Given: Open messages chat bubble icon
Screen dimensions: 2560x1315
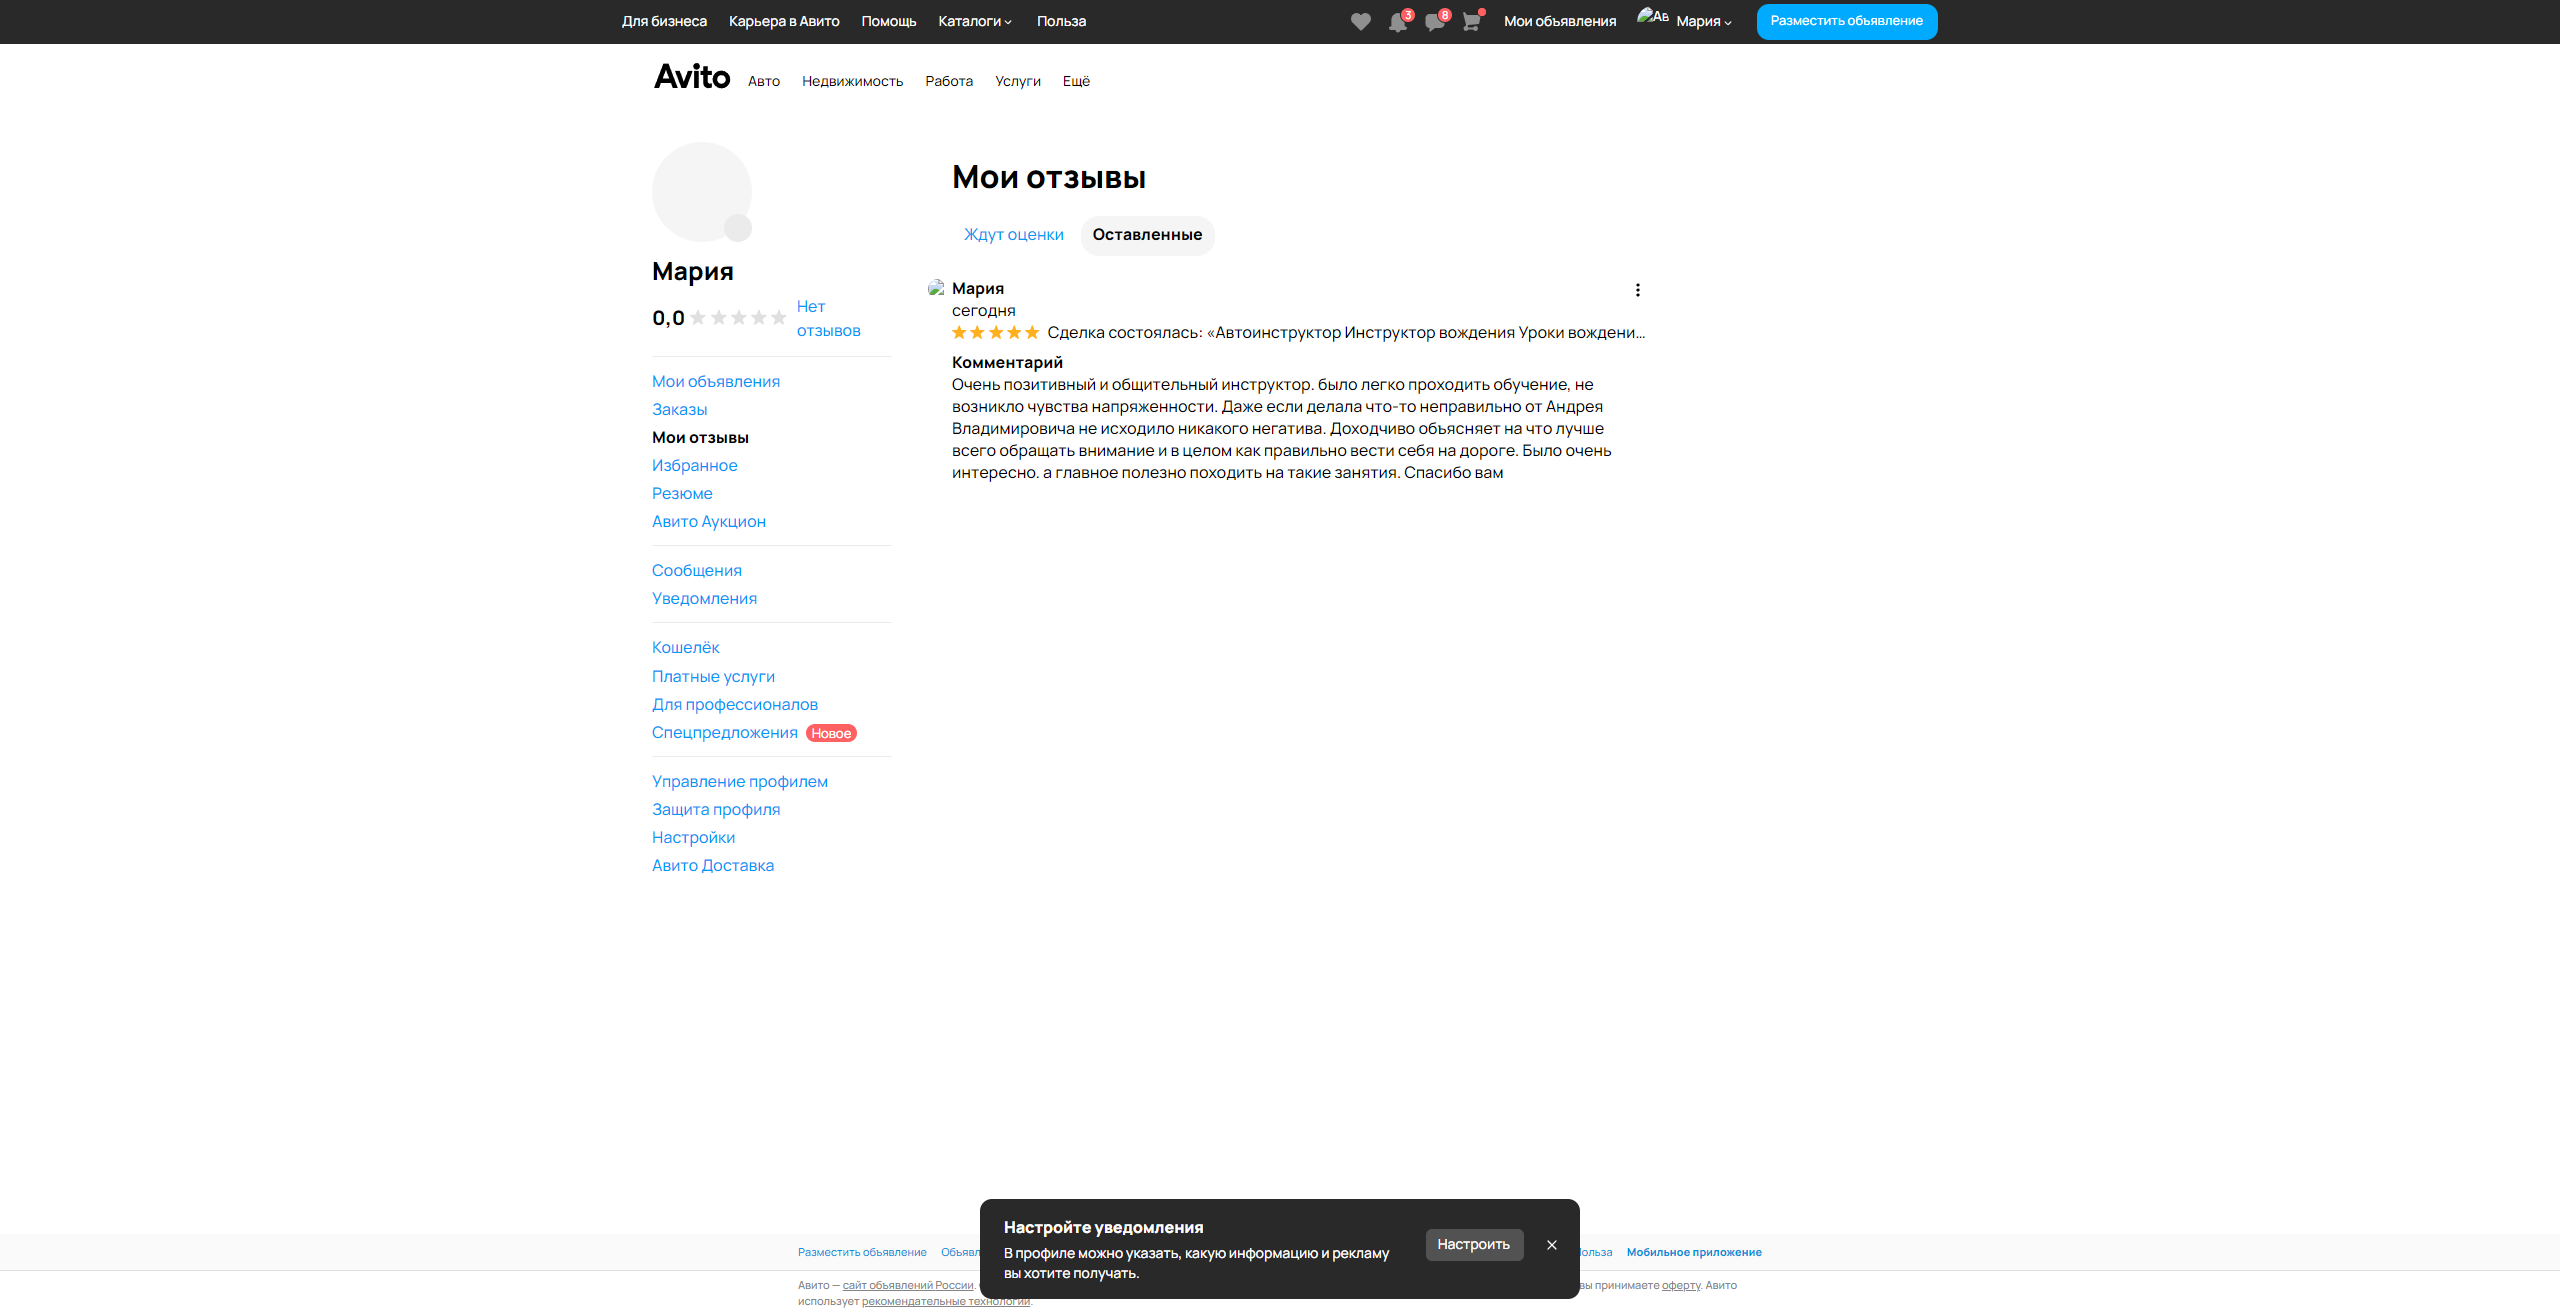Looking at the screenshot, I should point(1434,22).
